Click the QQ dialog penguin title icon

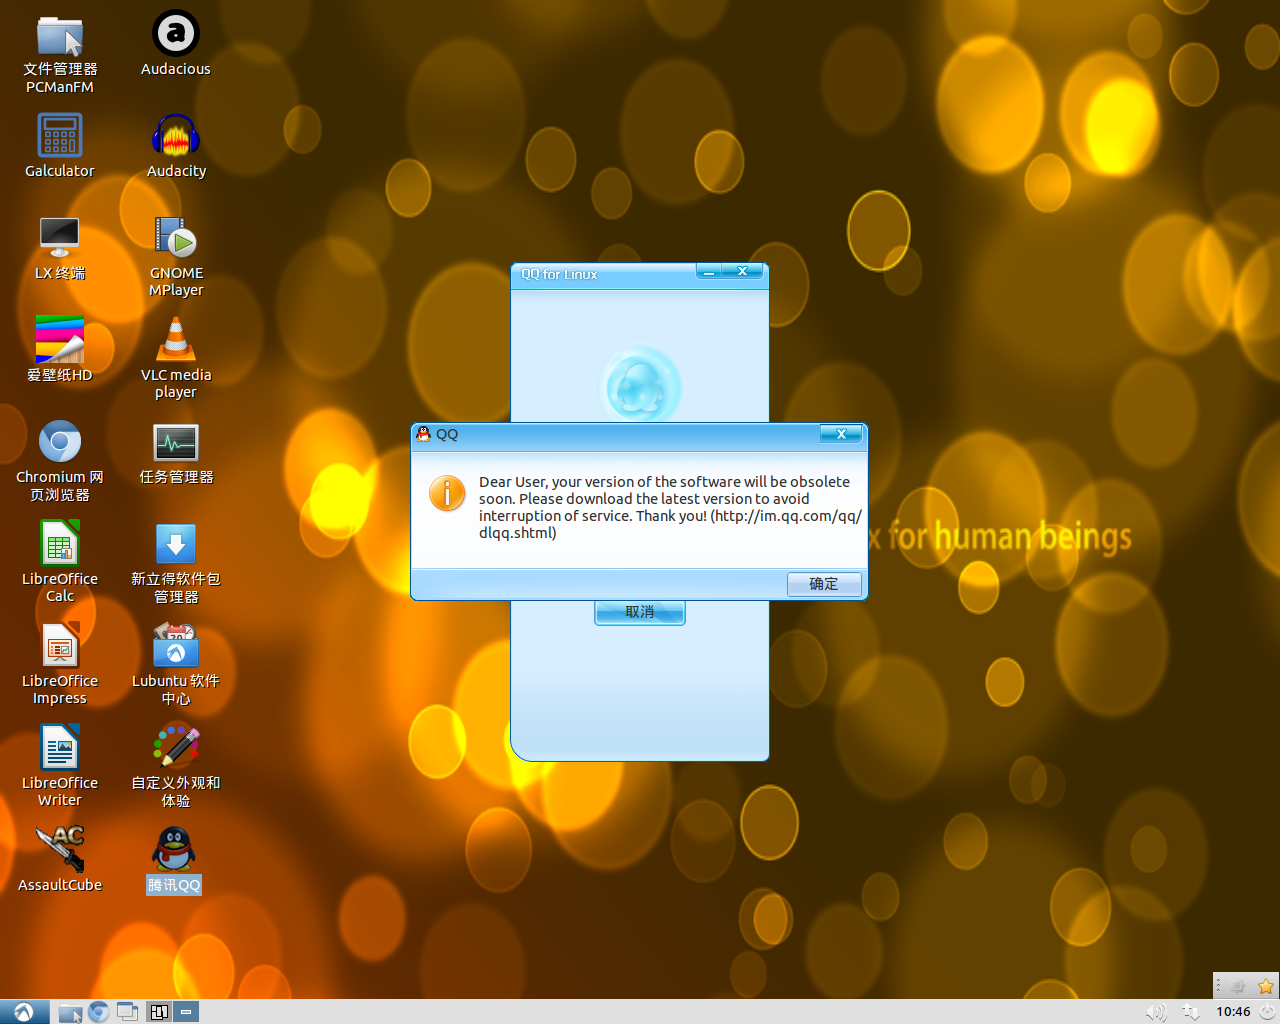424,434
